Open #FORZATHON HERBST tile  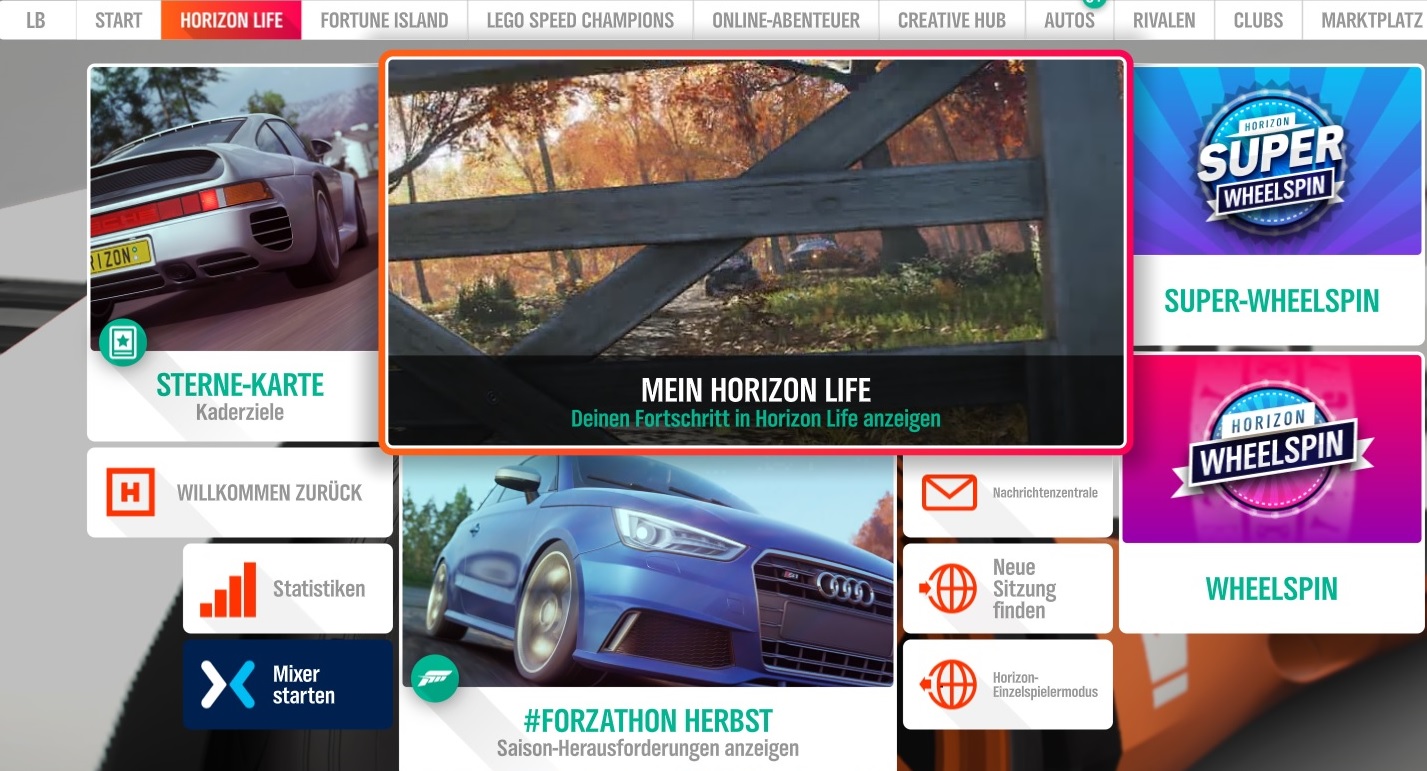pos(648,612)
